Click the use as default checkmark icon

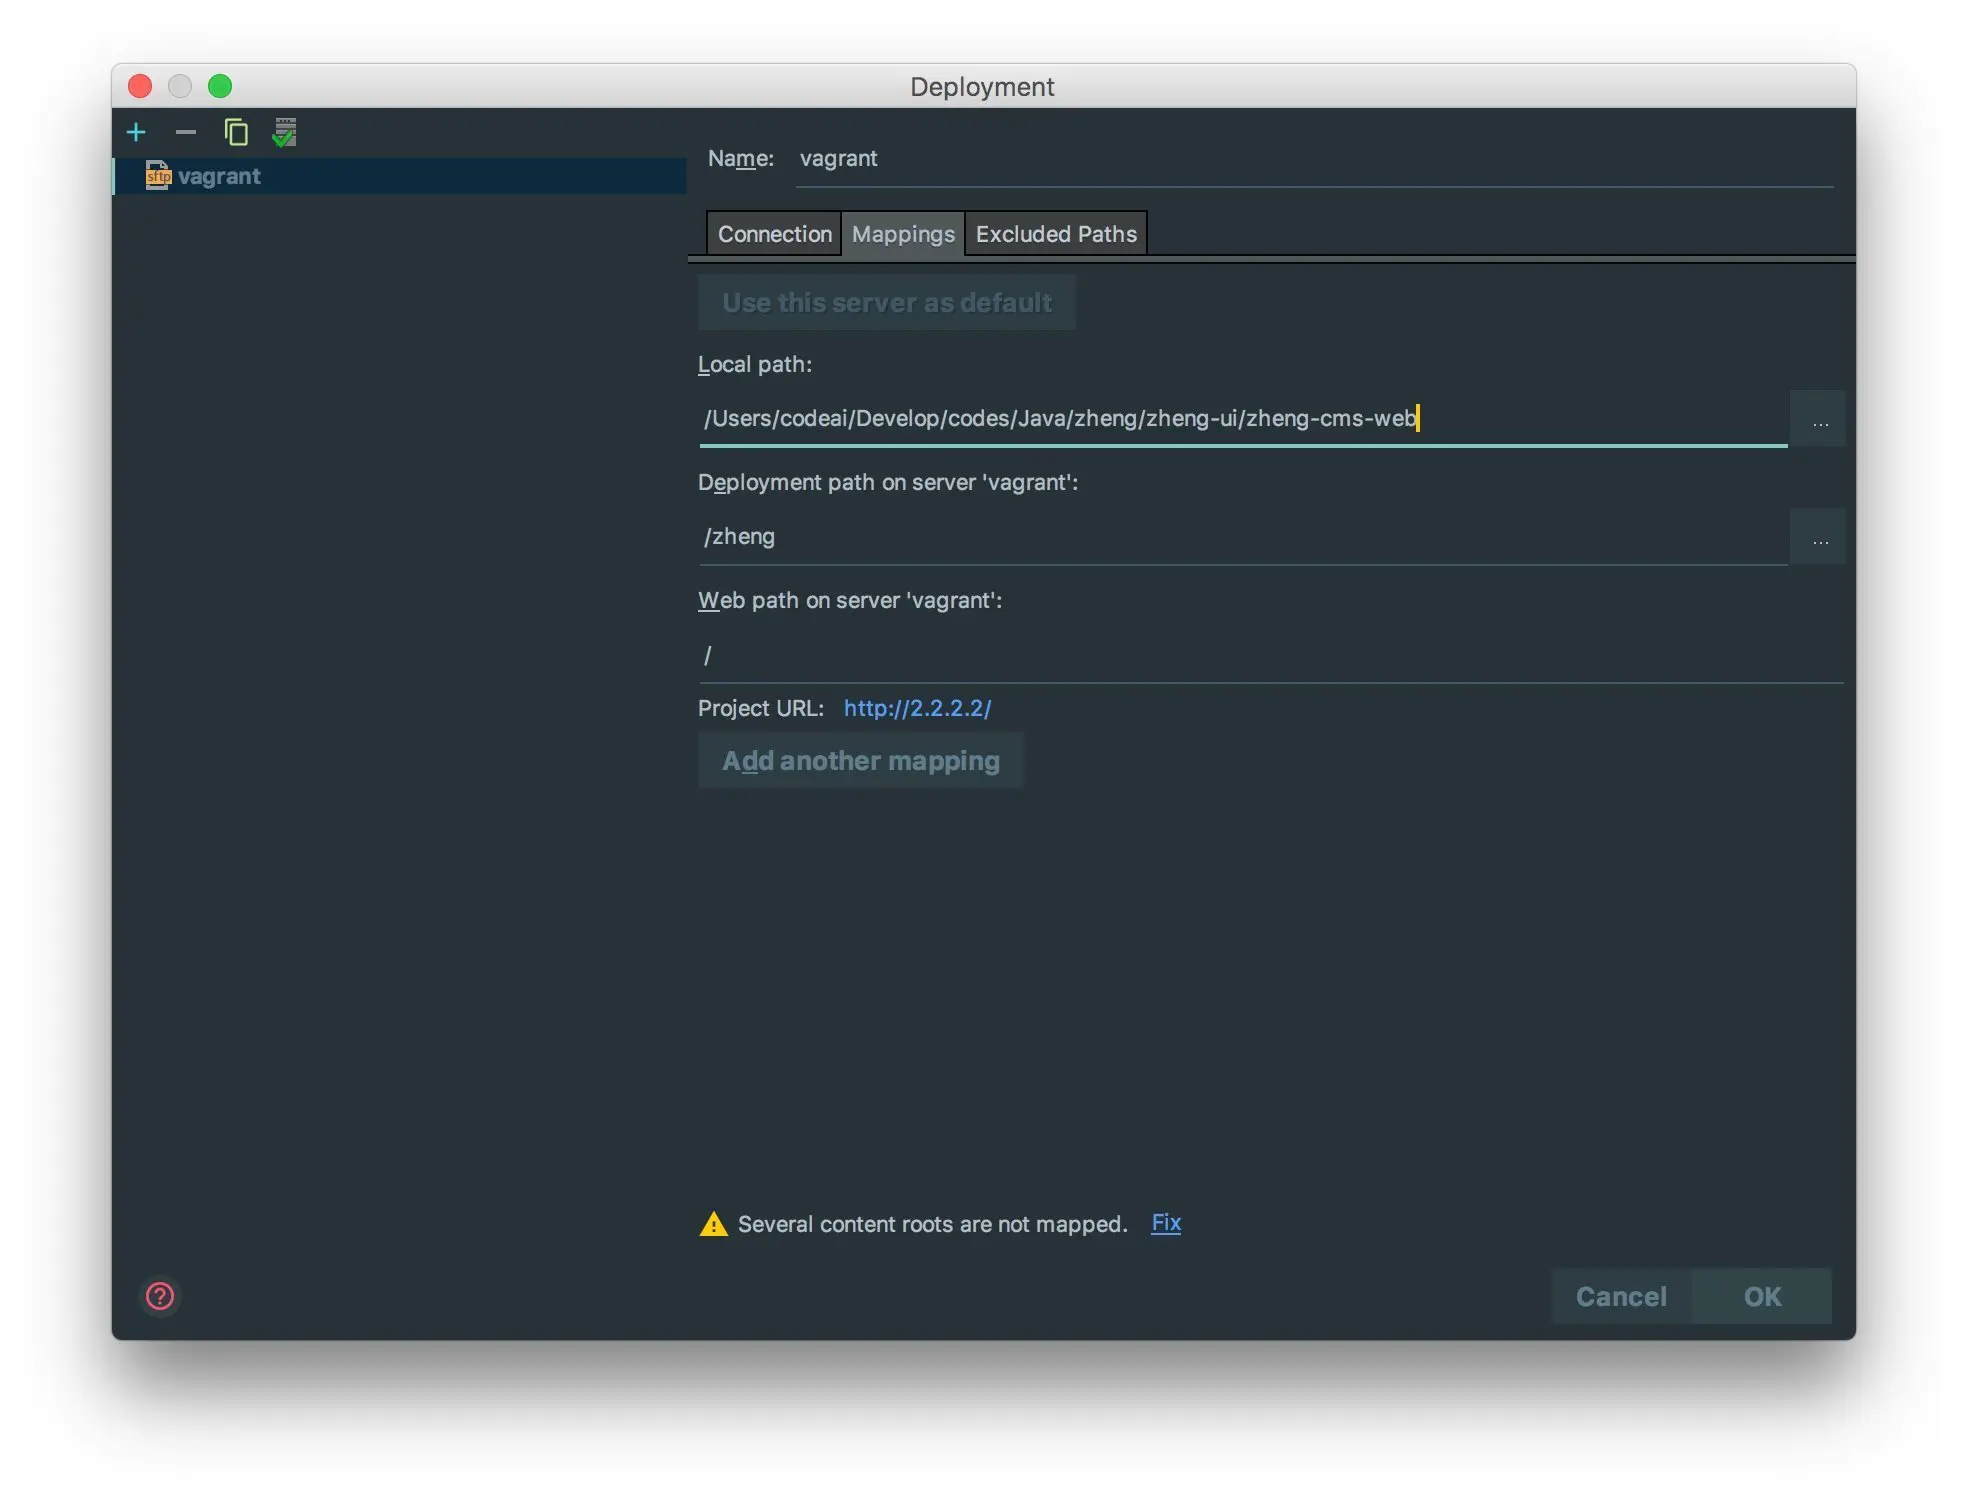pos(285,132)
